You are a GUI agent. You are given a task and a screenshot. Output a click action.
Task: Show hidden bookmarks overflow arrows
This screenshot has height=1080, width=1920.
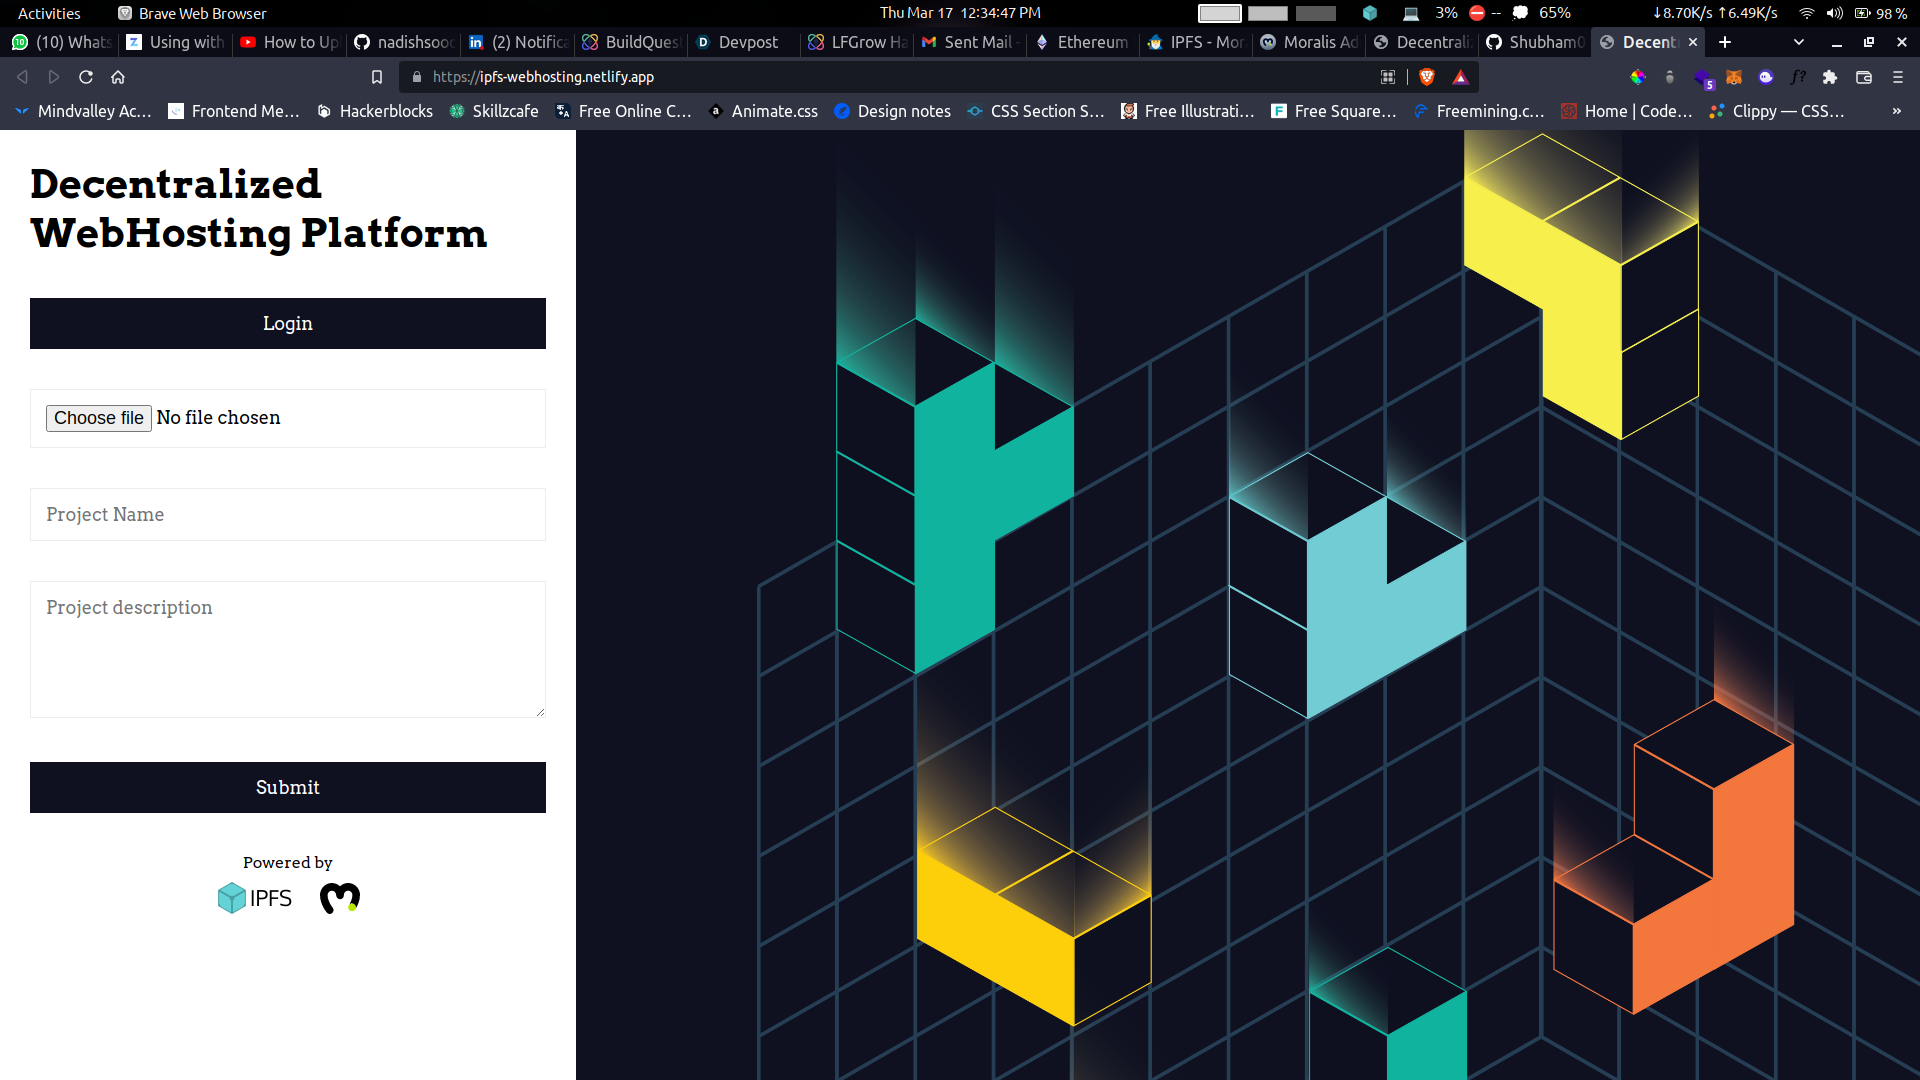pos(1896,111)
